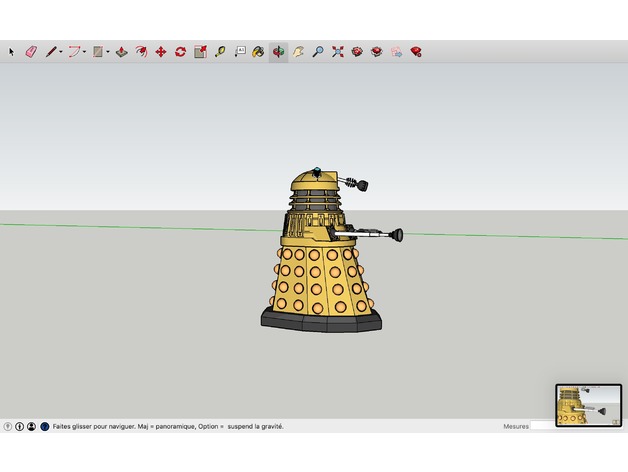Click the blue help icon in the status bar
The width and height of the screenshot is (628, 472).
tap(44, 426)
